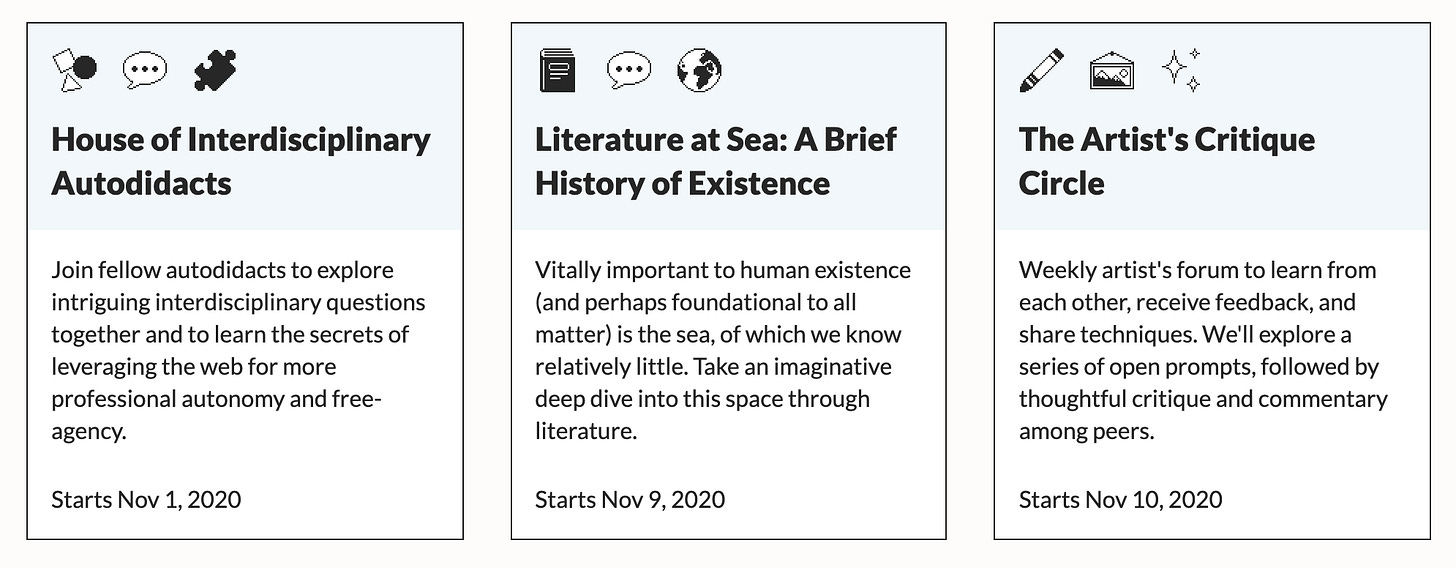The width and height of the screenshot is (1456, 568).
Task: Select the Literature at Sea description paragraph
Action: [x=723, y=350]
